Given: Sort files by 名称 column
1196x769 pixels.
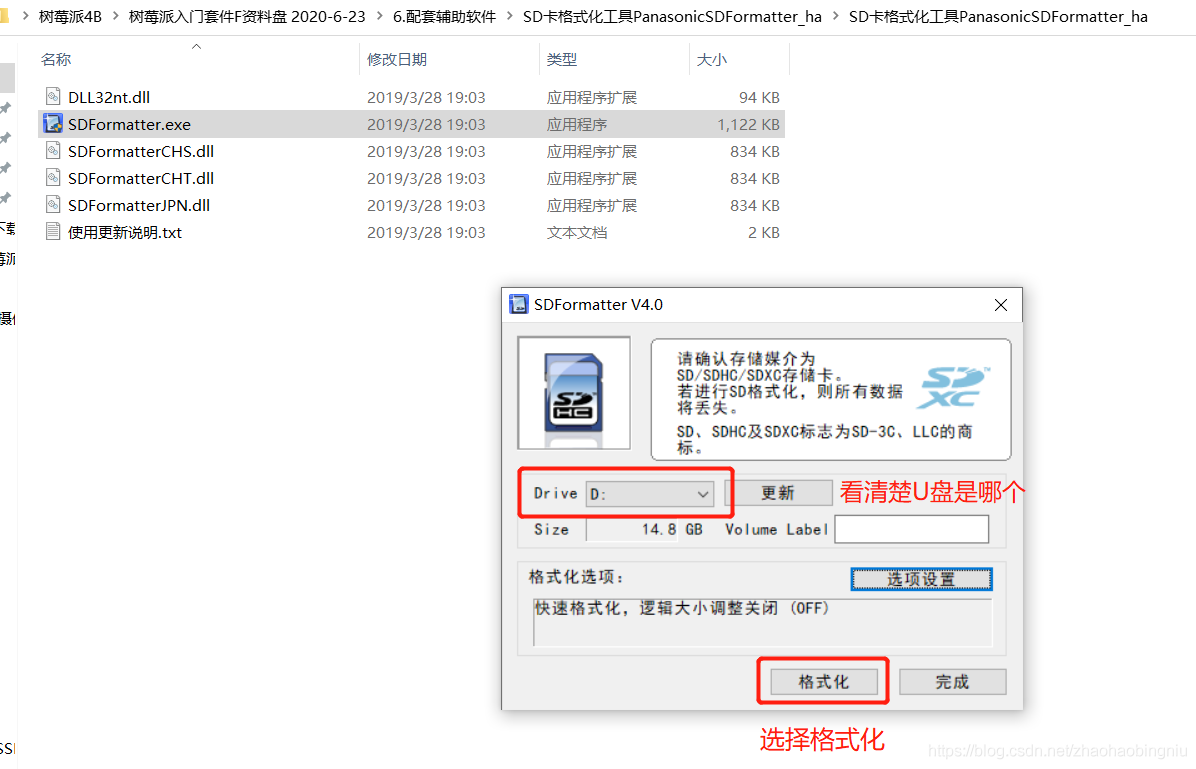Looking at the screenshot, I should pyautogui.click(x=56, y=60).
